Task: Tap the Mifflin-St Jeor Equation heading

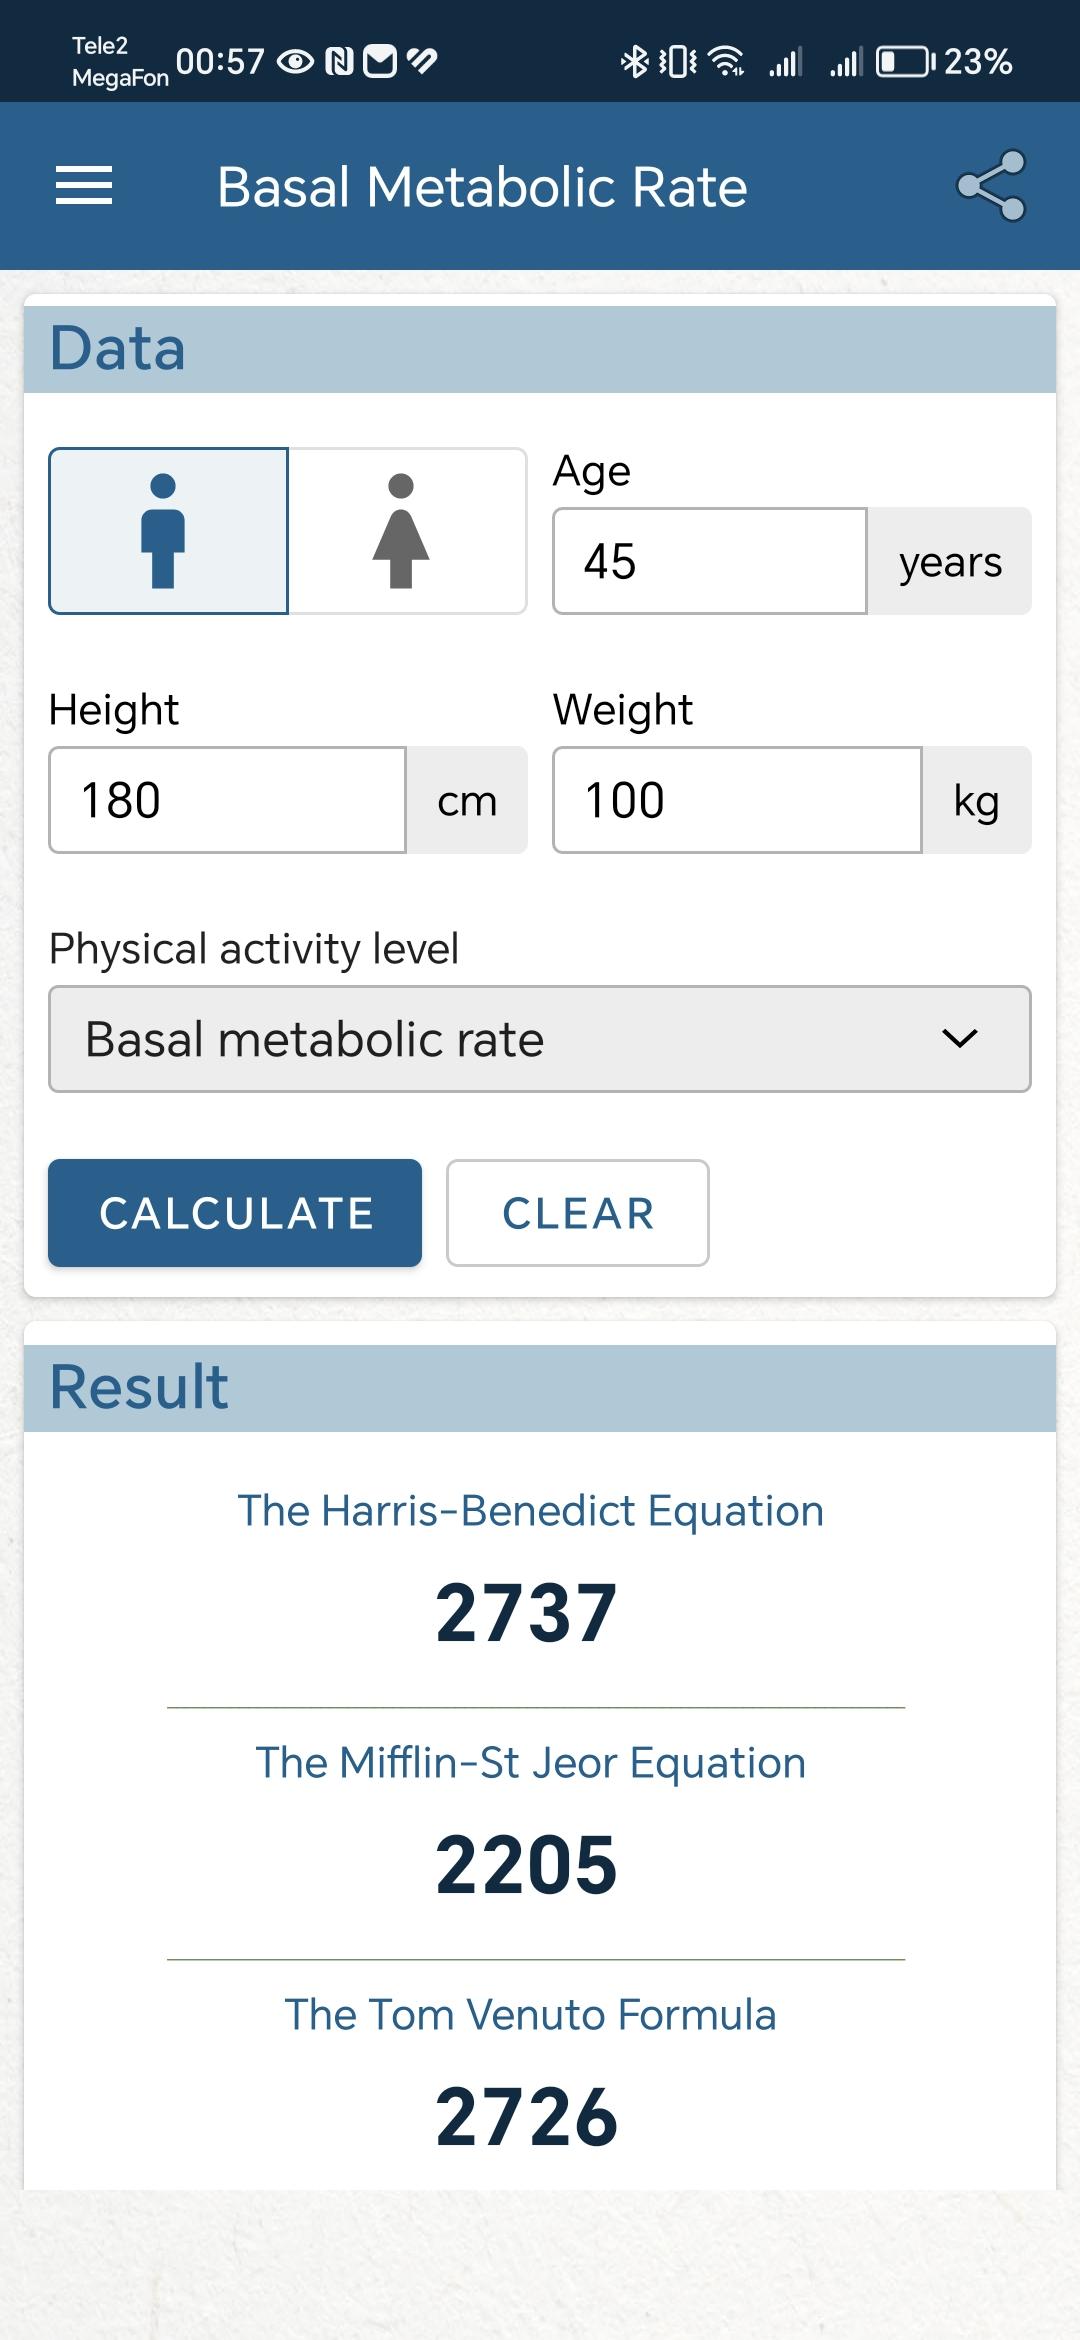Action: pos(531,1763)
